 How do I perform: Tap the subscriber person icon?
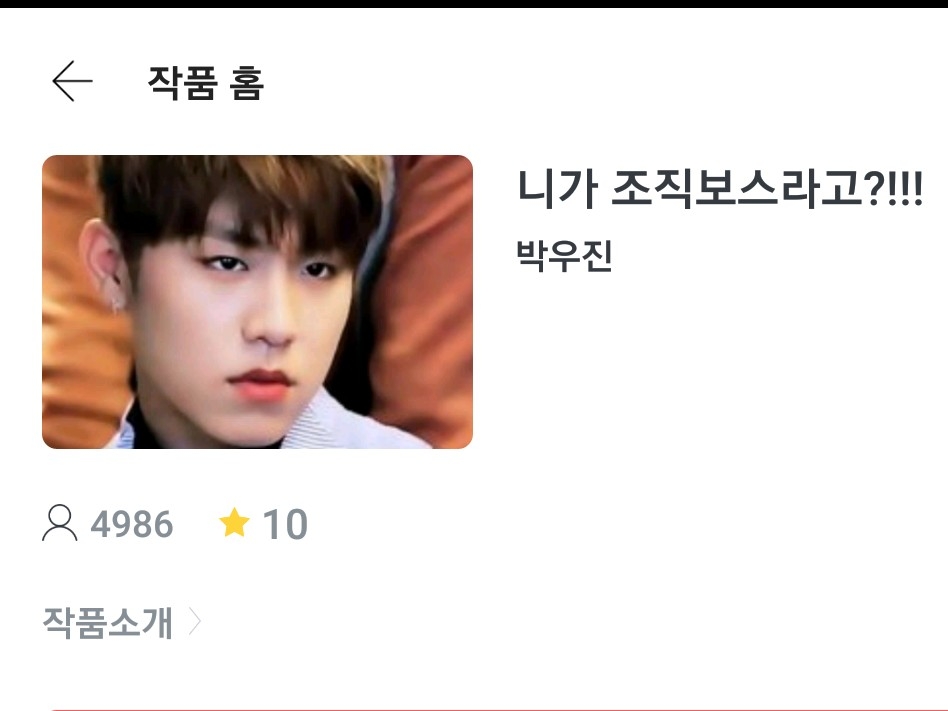(60, 524)
